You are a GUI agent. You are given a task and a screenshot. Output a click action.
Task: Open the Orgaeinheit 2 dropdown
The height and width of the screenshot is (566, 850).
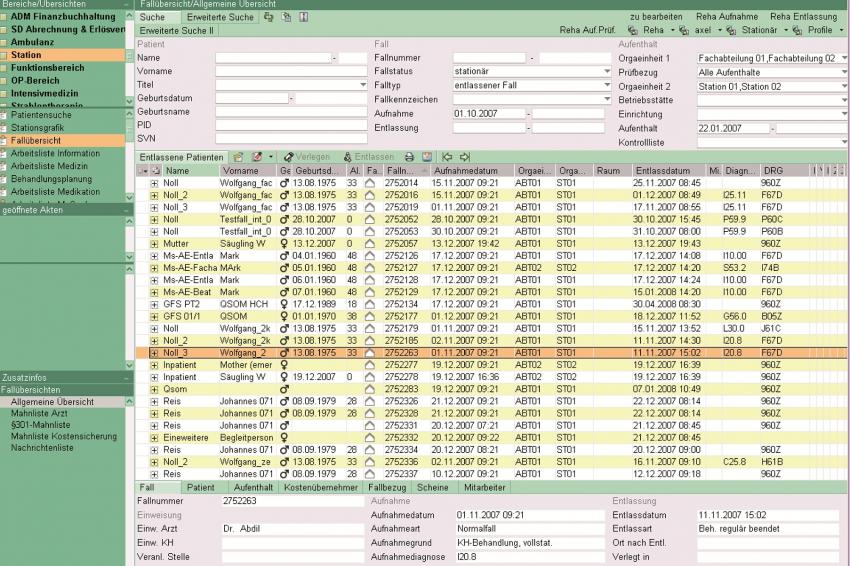[x=844, y=86]
